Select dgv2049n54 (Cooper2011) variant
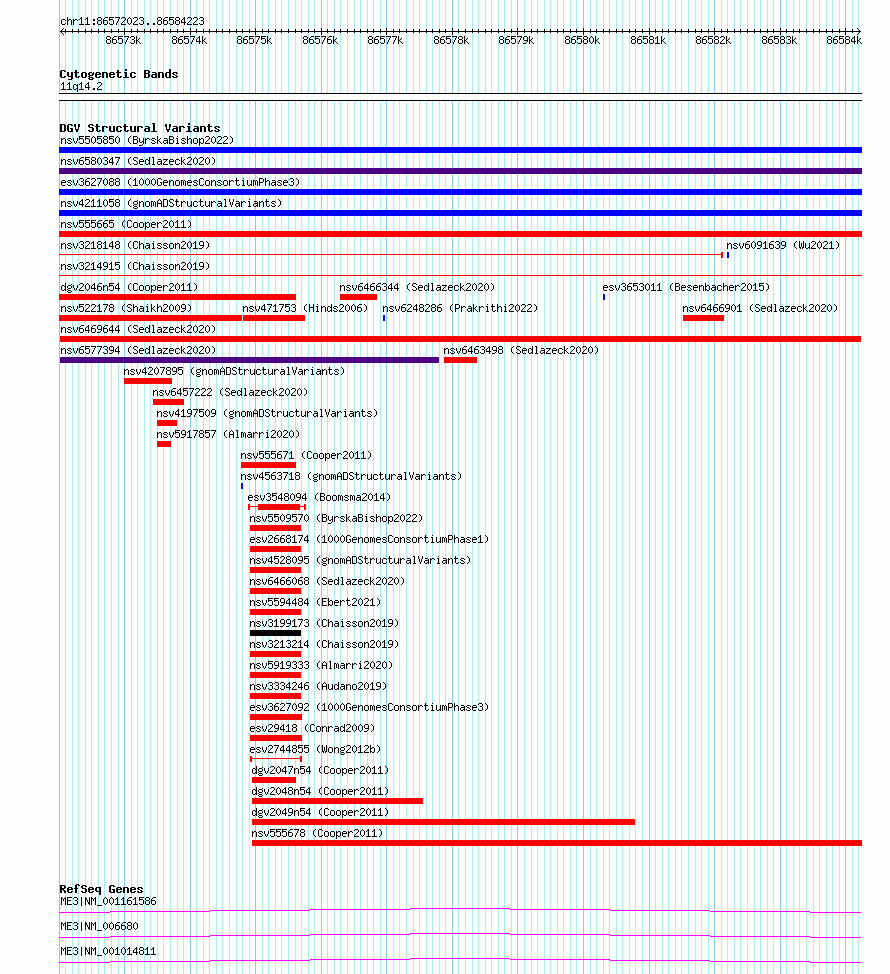 (x=320, y=813)
